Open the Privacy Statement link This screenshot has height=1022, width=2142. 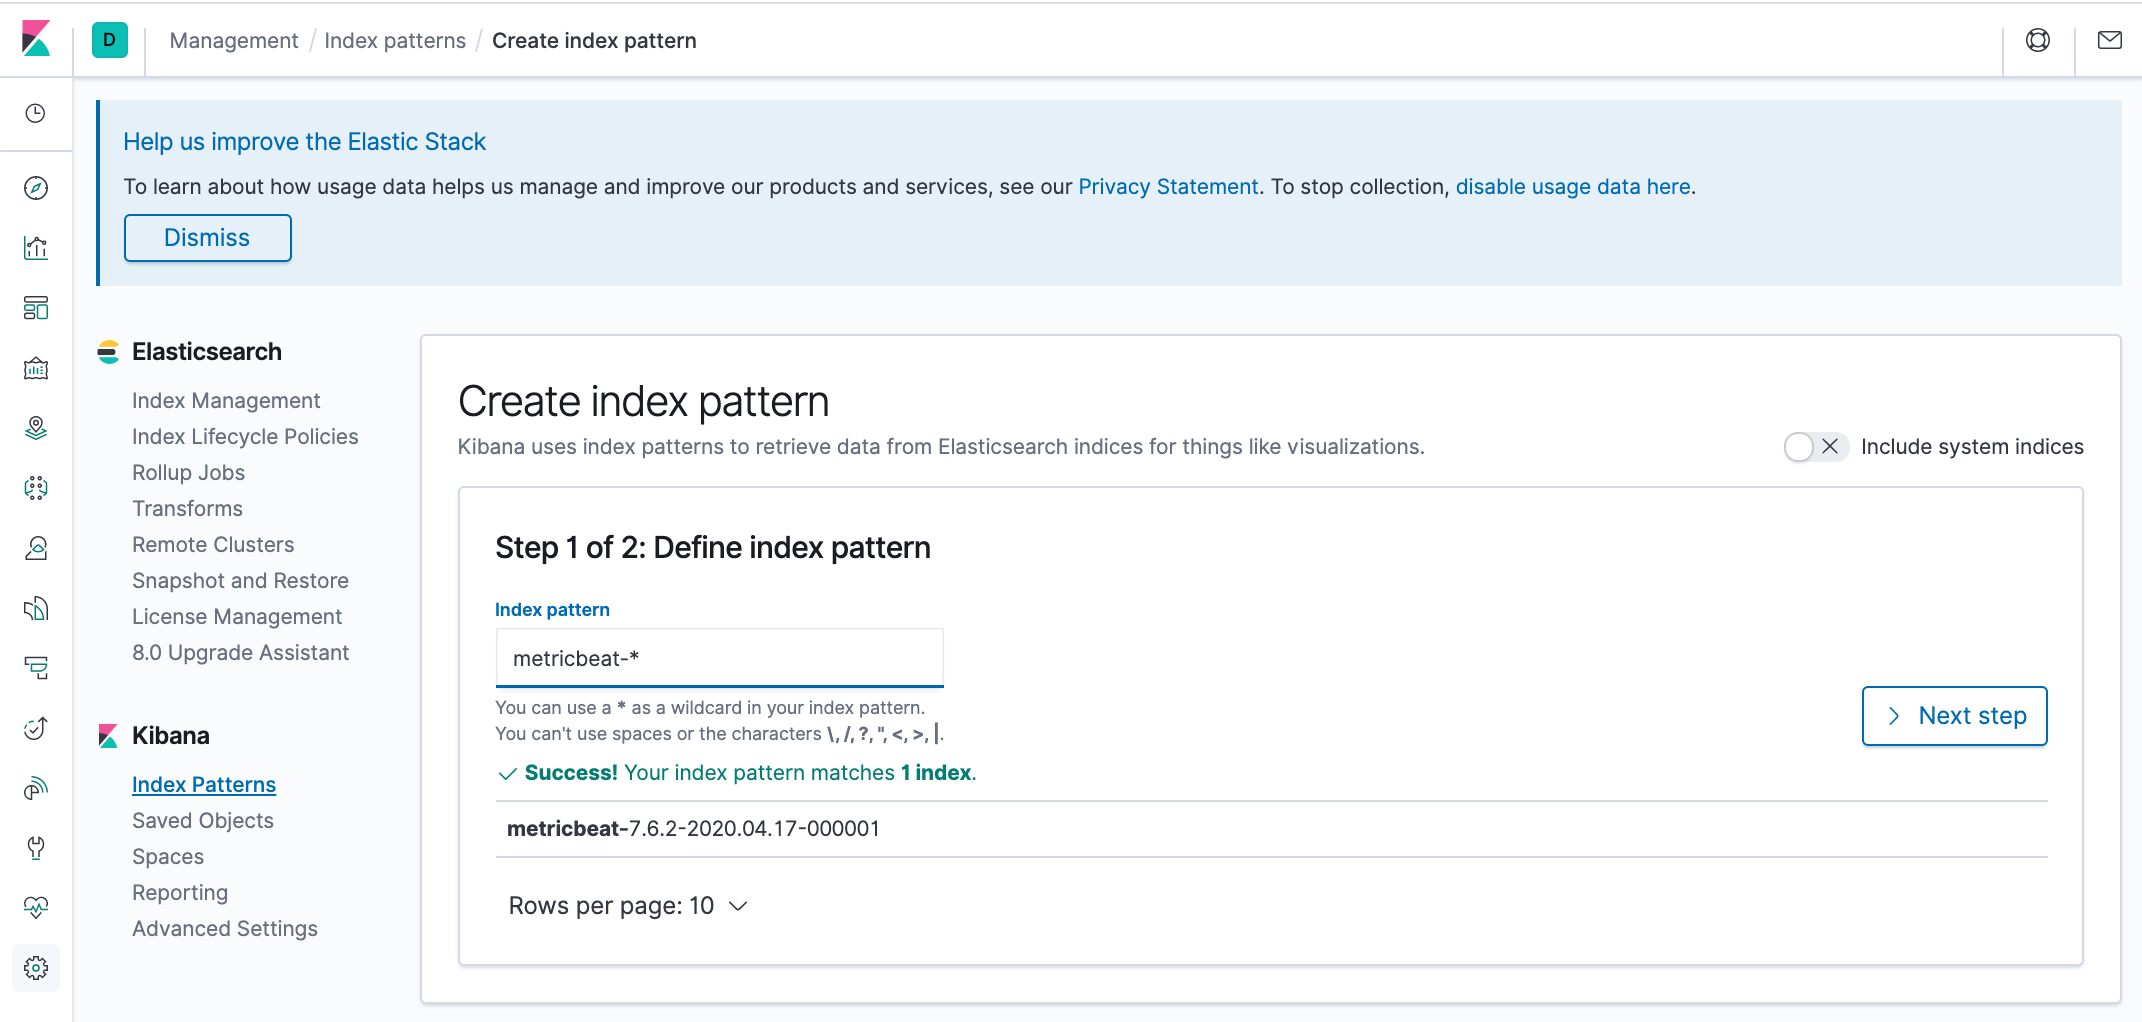pos(1168,187)
